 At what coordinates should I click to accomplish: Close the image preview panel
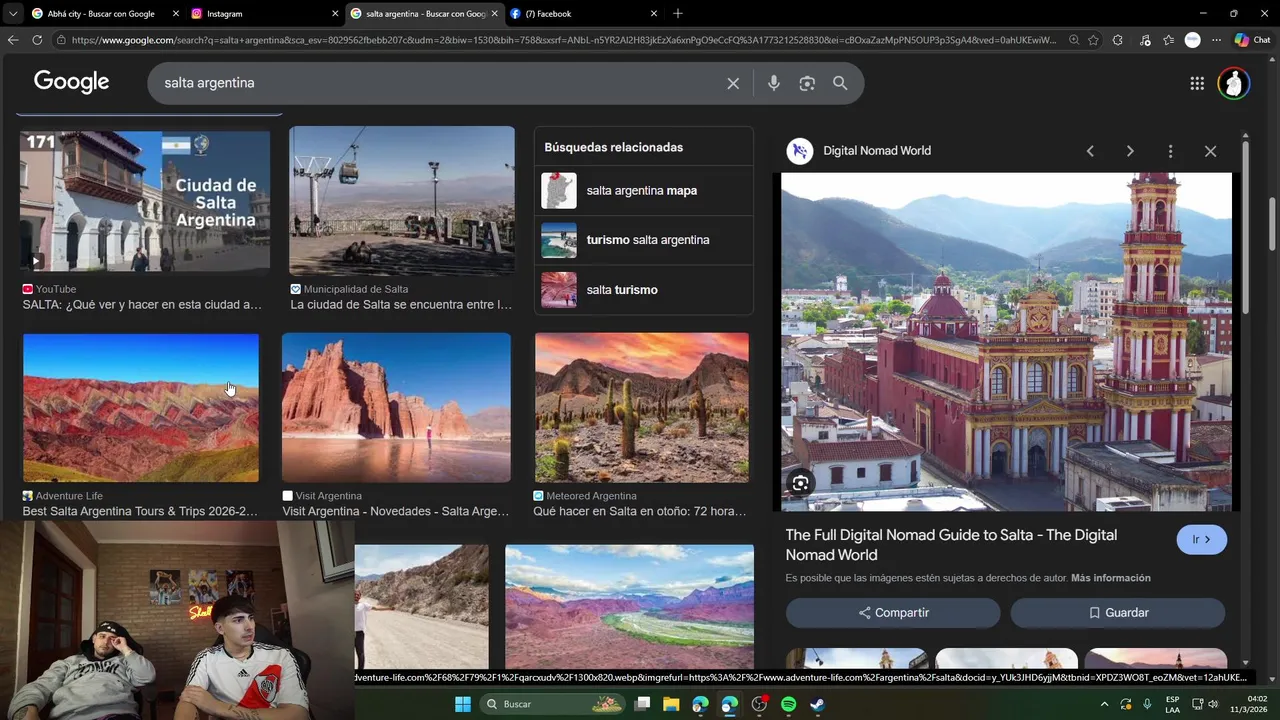click(x=1210, y=151)
